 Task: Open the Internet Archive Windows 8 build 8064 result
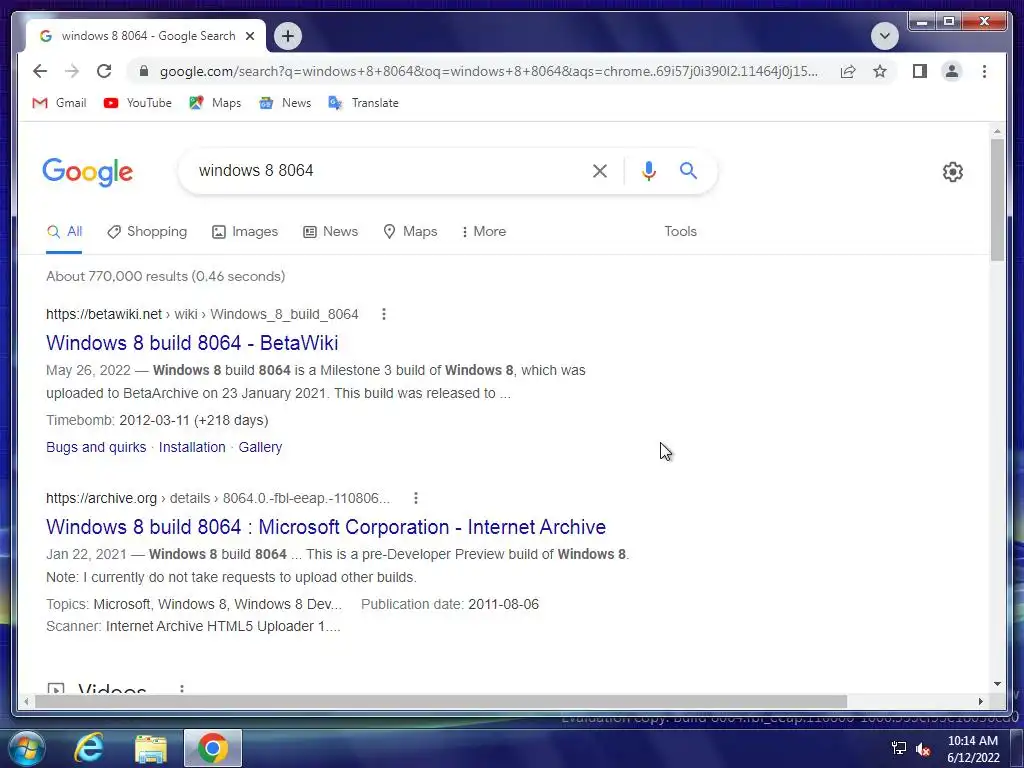tap(326, 527)
